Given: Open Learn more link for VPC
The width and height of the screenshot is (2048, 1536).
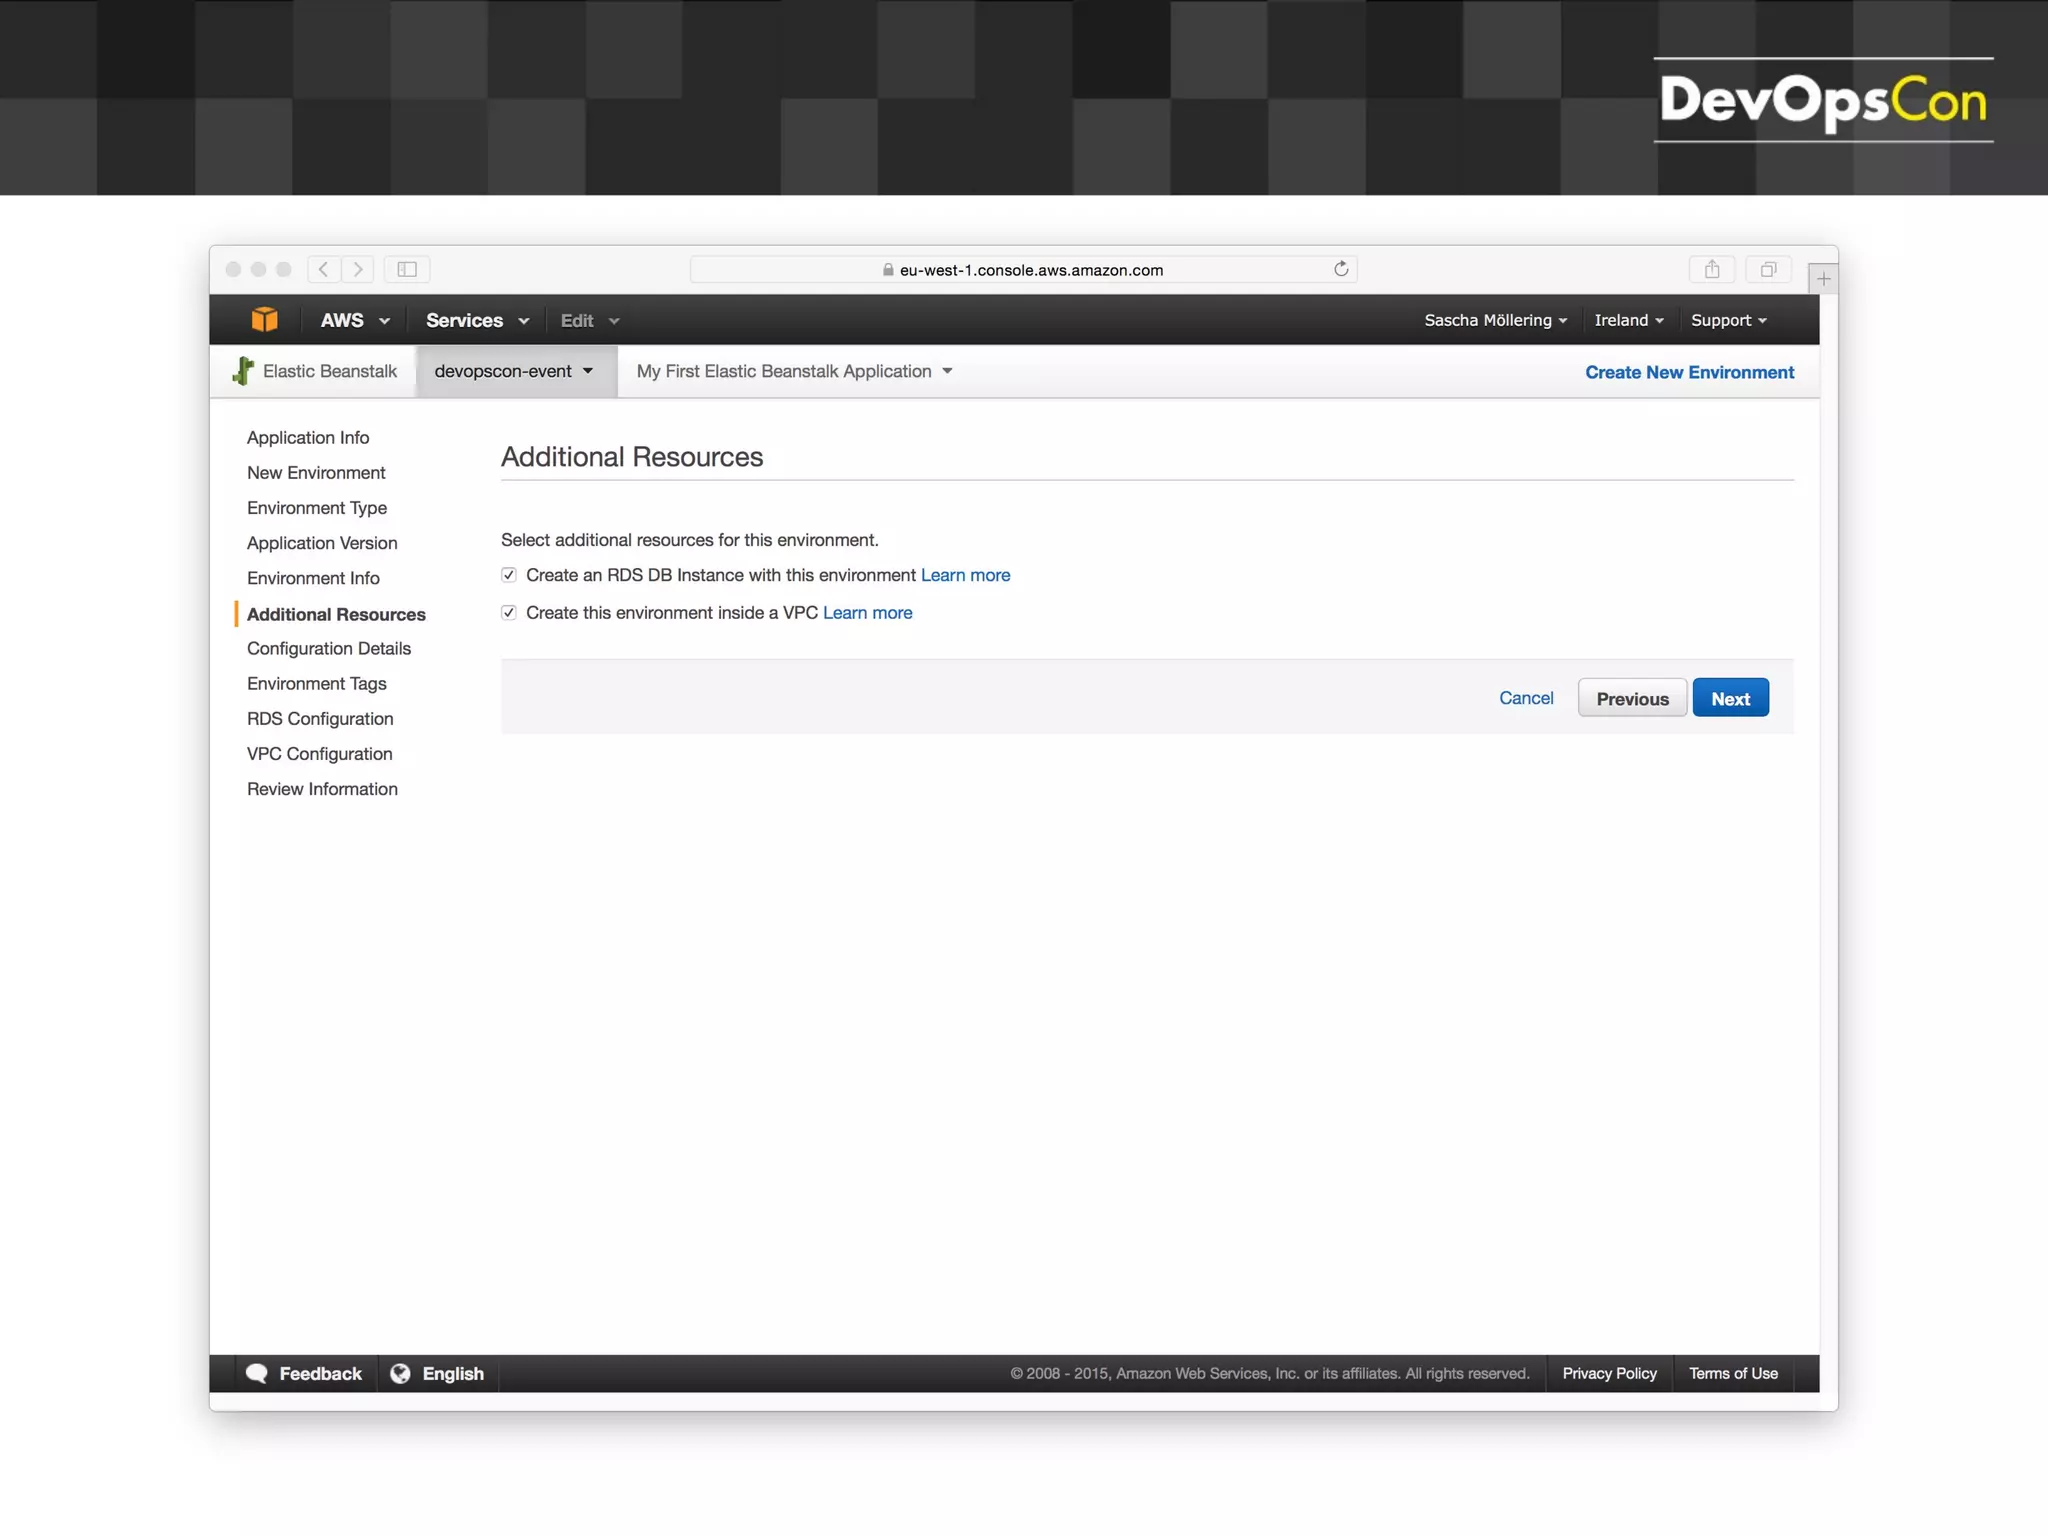Looking at the screenshot, I should click(x=867, y=613).
